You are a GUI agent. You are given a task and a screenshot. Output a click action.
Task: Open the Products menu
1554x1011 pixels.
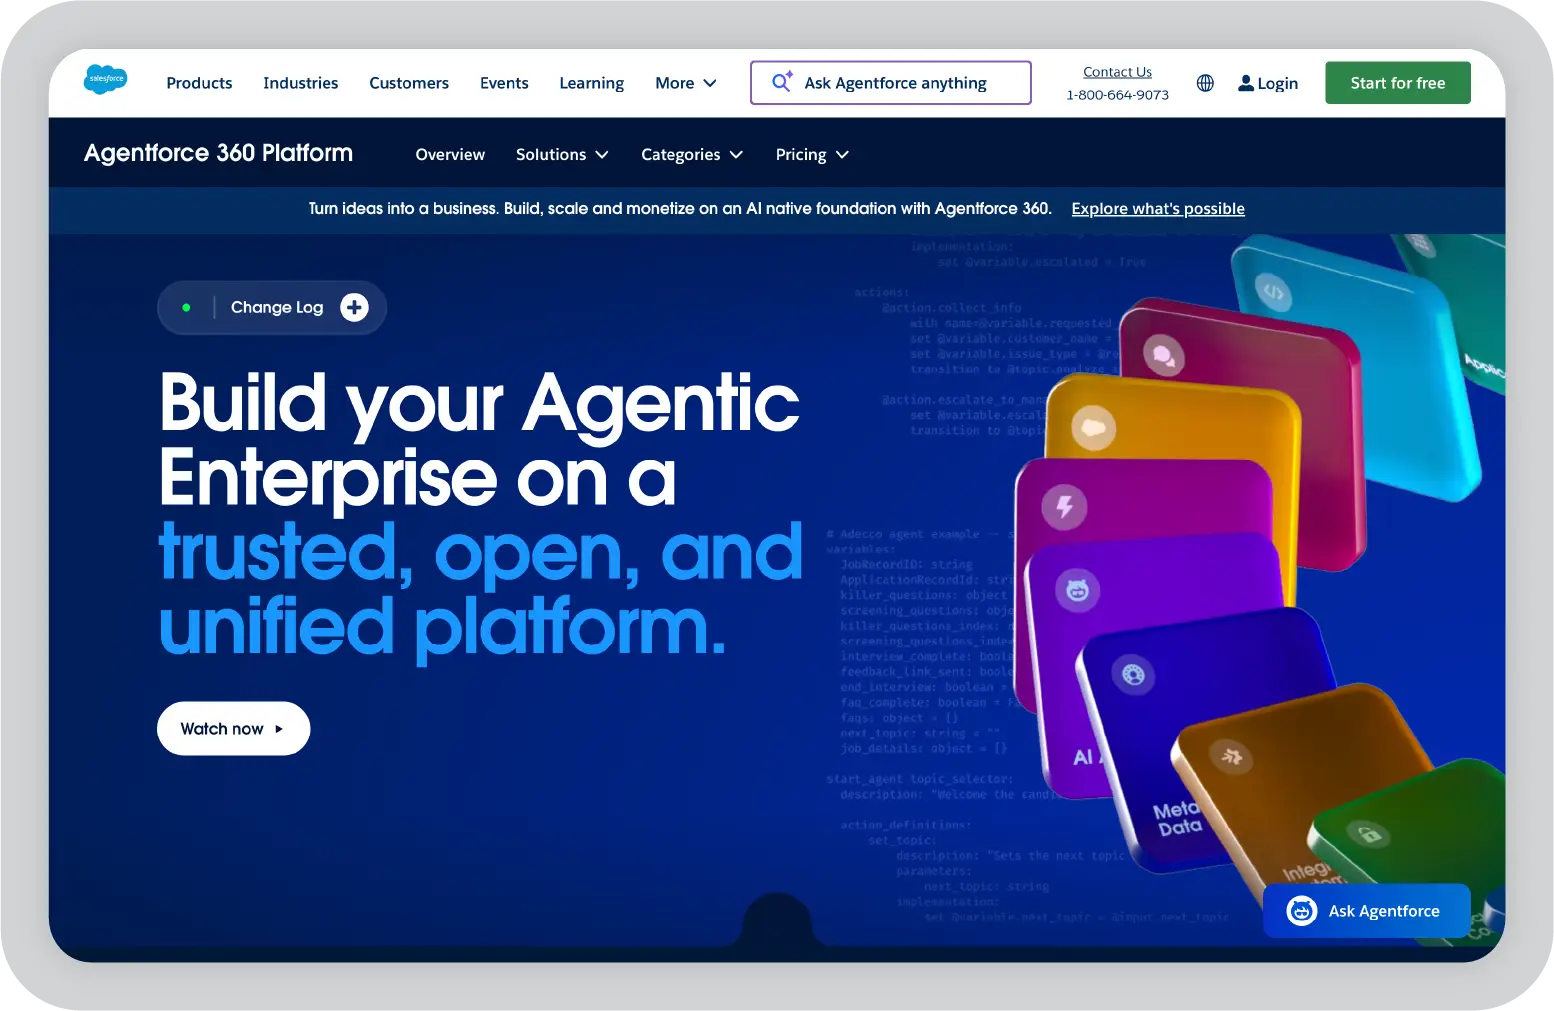pyautogui.click(x=199, y=83)
